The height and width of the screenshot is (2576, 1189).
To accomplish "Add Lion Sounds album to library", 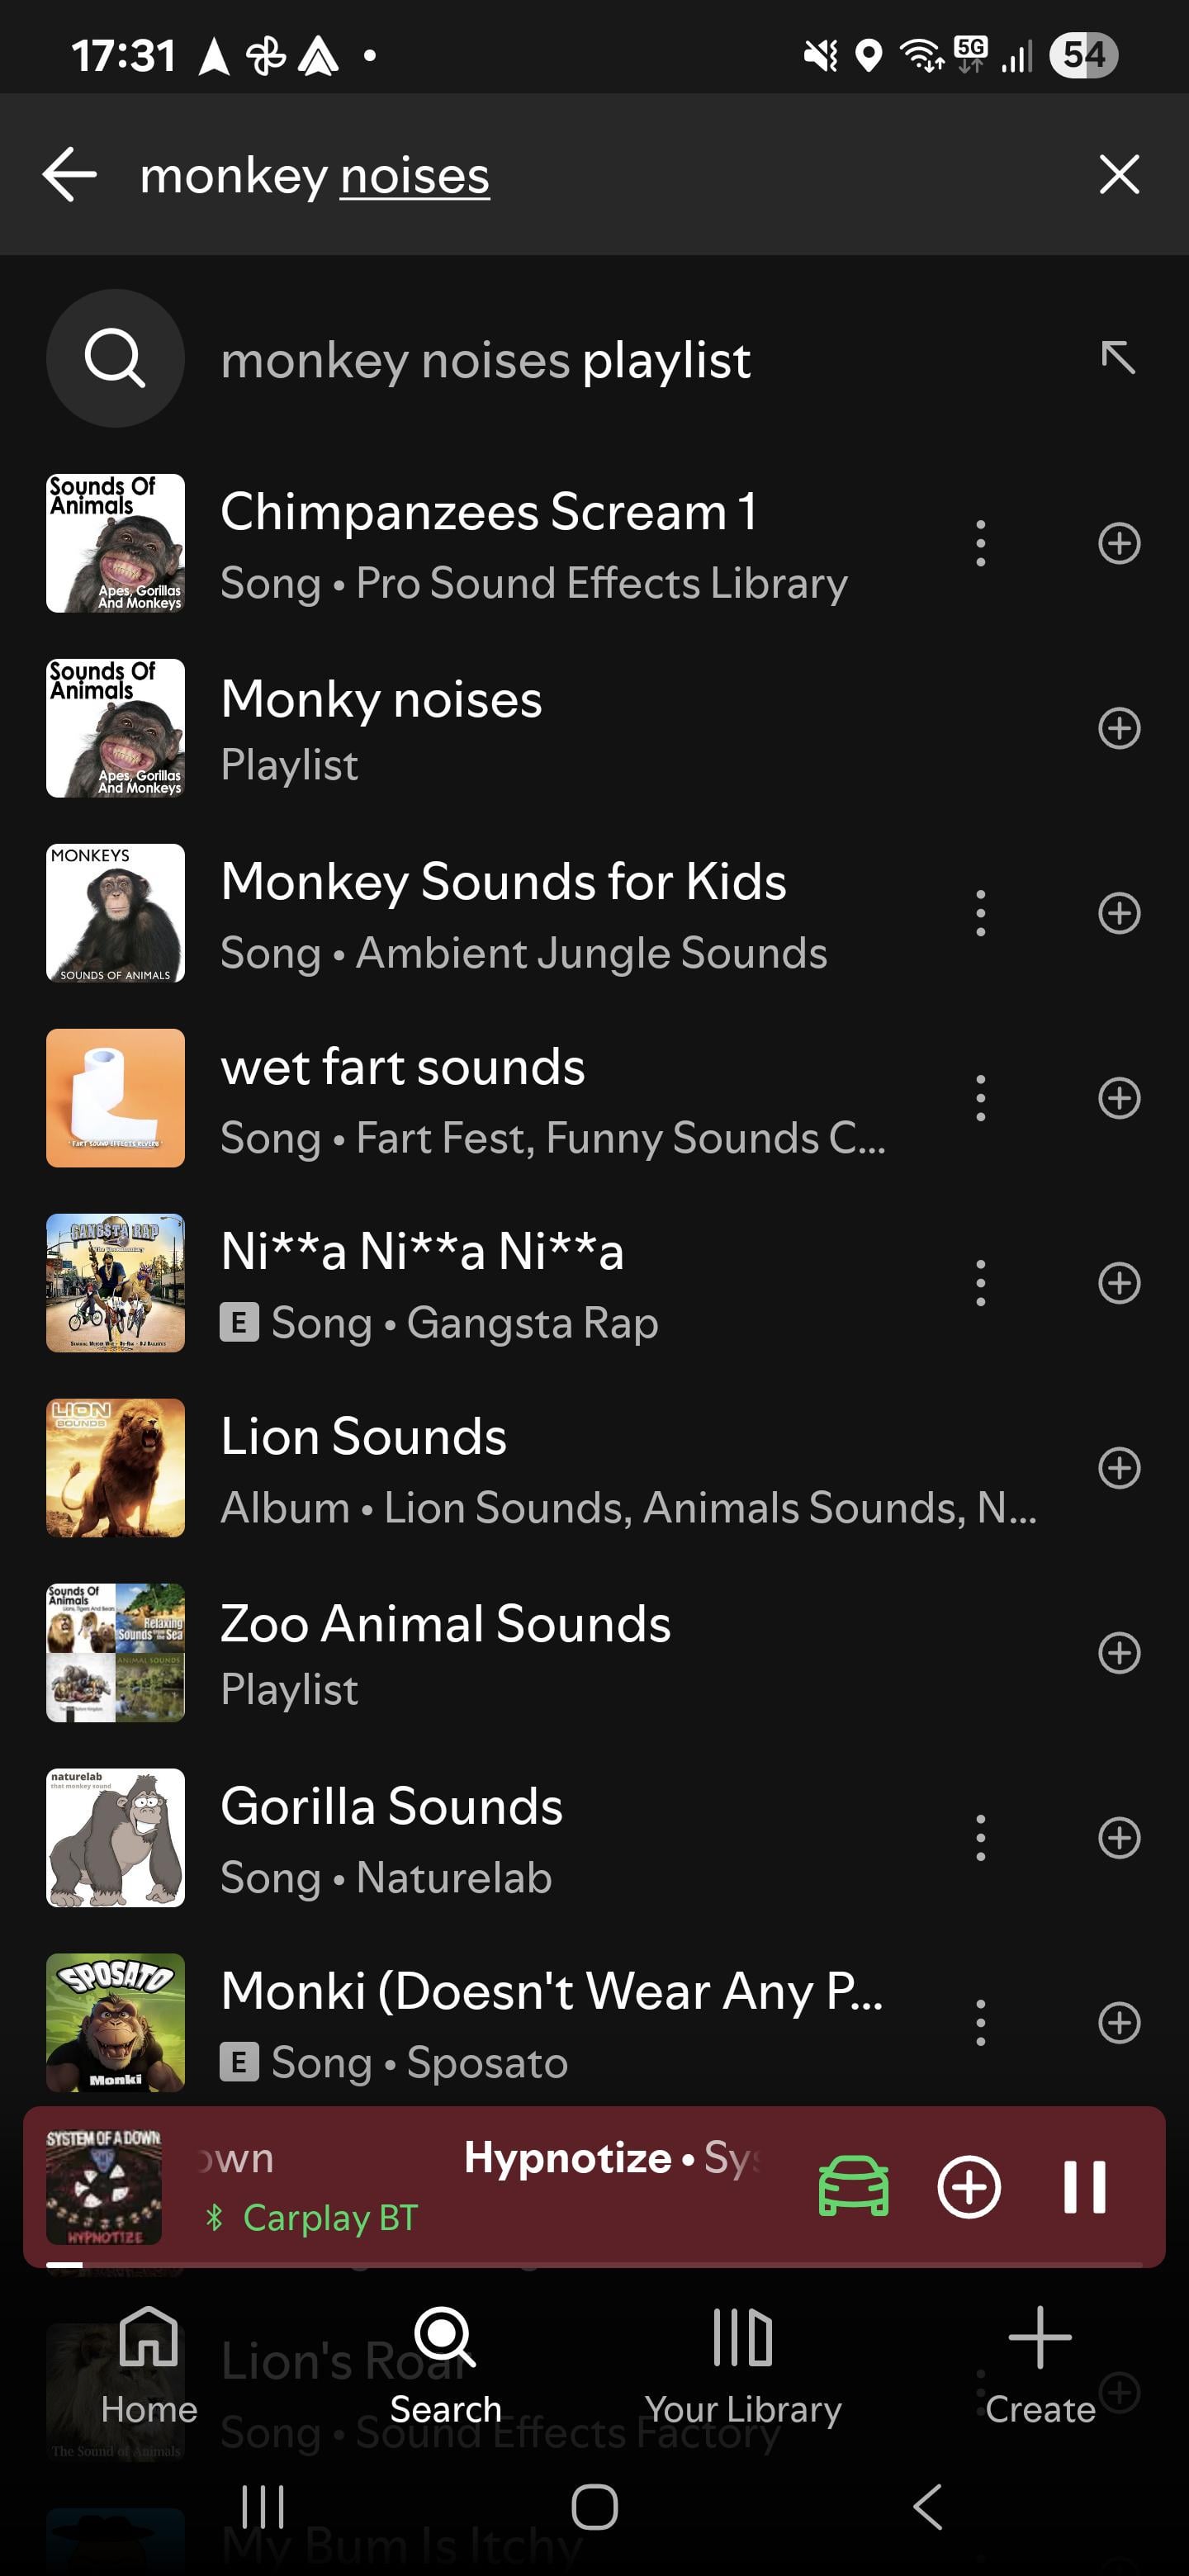I will 1118,1468.
